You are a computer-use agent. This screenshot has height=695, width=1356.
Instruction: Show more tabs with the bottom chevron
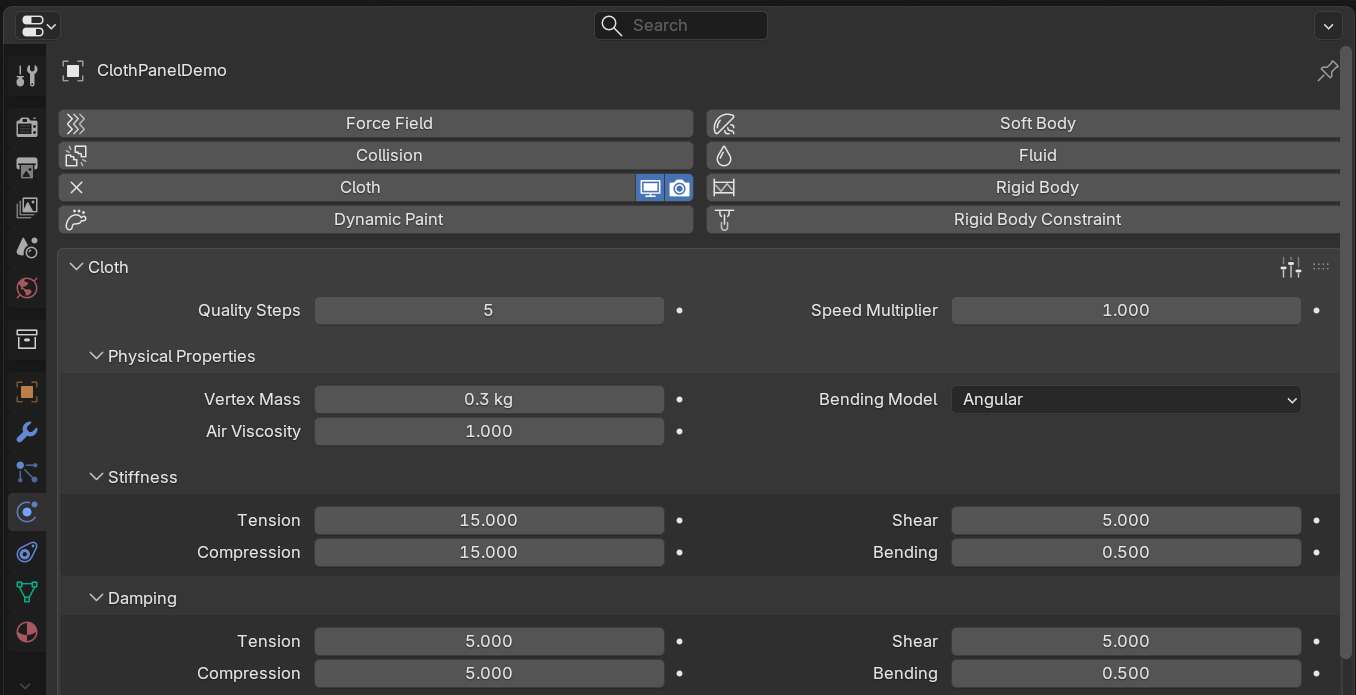coord(26,686)
